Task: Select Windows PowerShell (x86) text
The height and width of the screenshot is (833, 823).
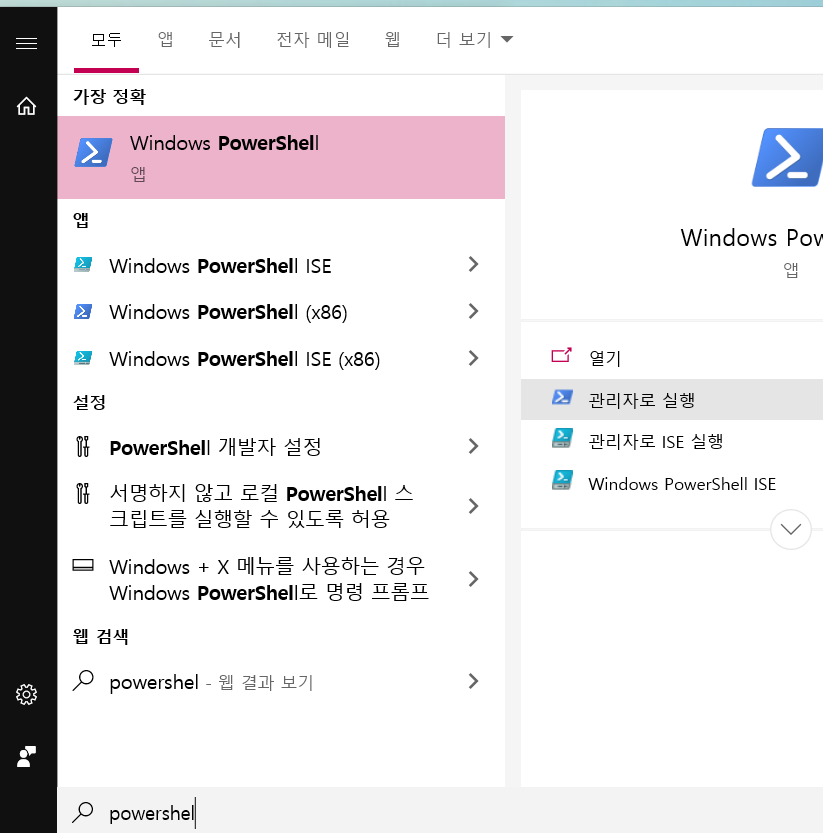Action: (228, 312)
